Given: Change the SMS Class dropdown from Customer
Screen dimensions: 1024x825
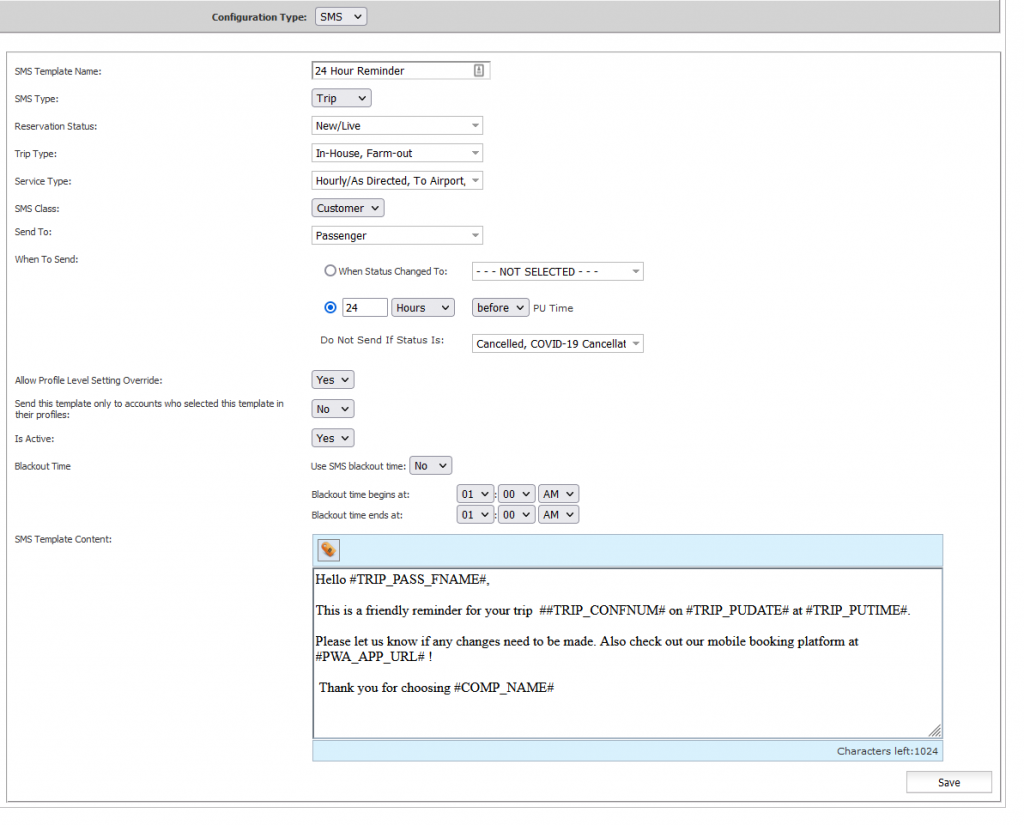Looking at the screenshot, I should click(x=347, y=208).
